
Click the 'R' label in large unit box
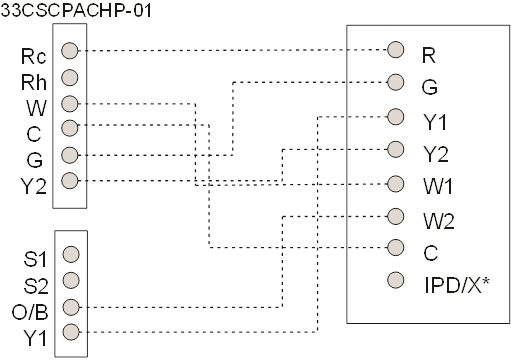429,55
